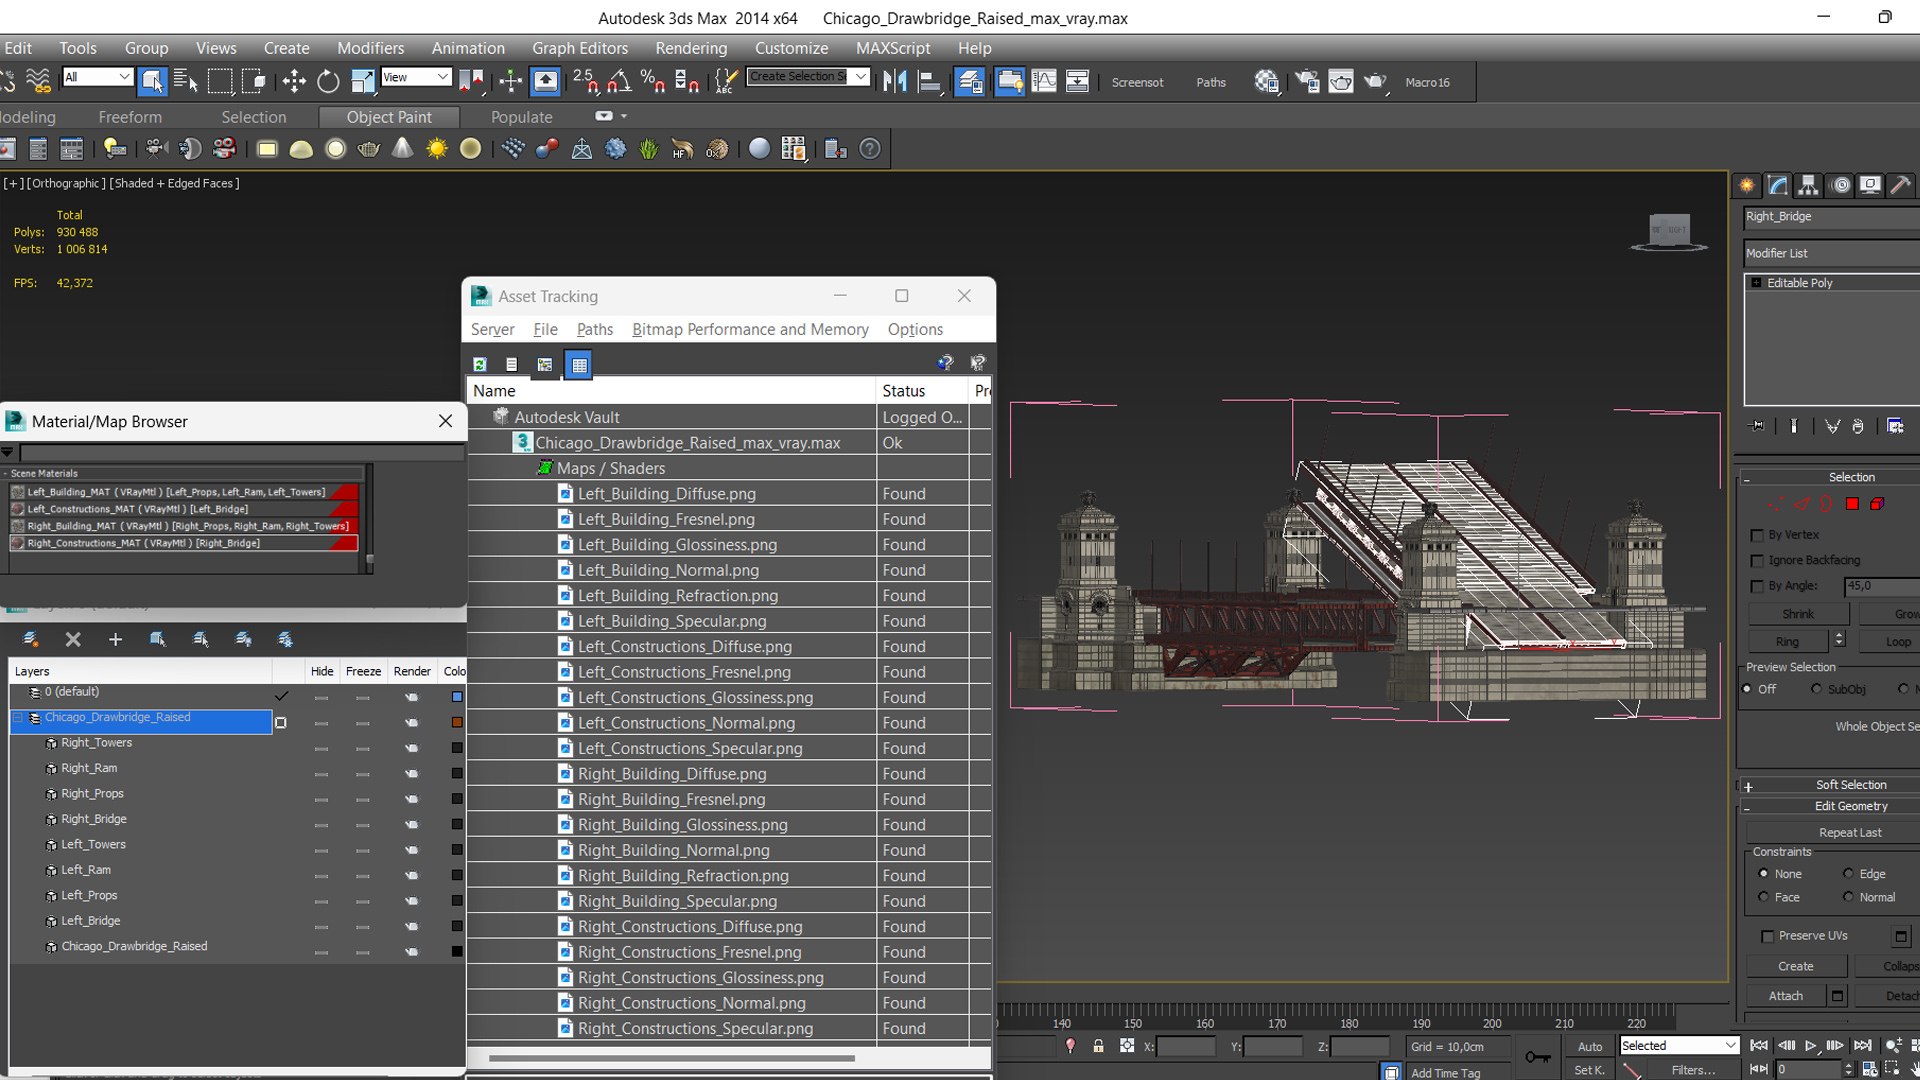Refresh the Asset Tracking list

pos(480,364)
